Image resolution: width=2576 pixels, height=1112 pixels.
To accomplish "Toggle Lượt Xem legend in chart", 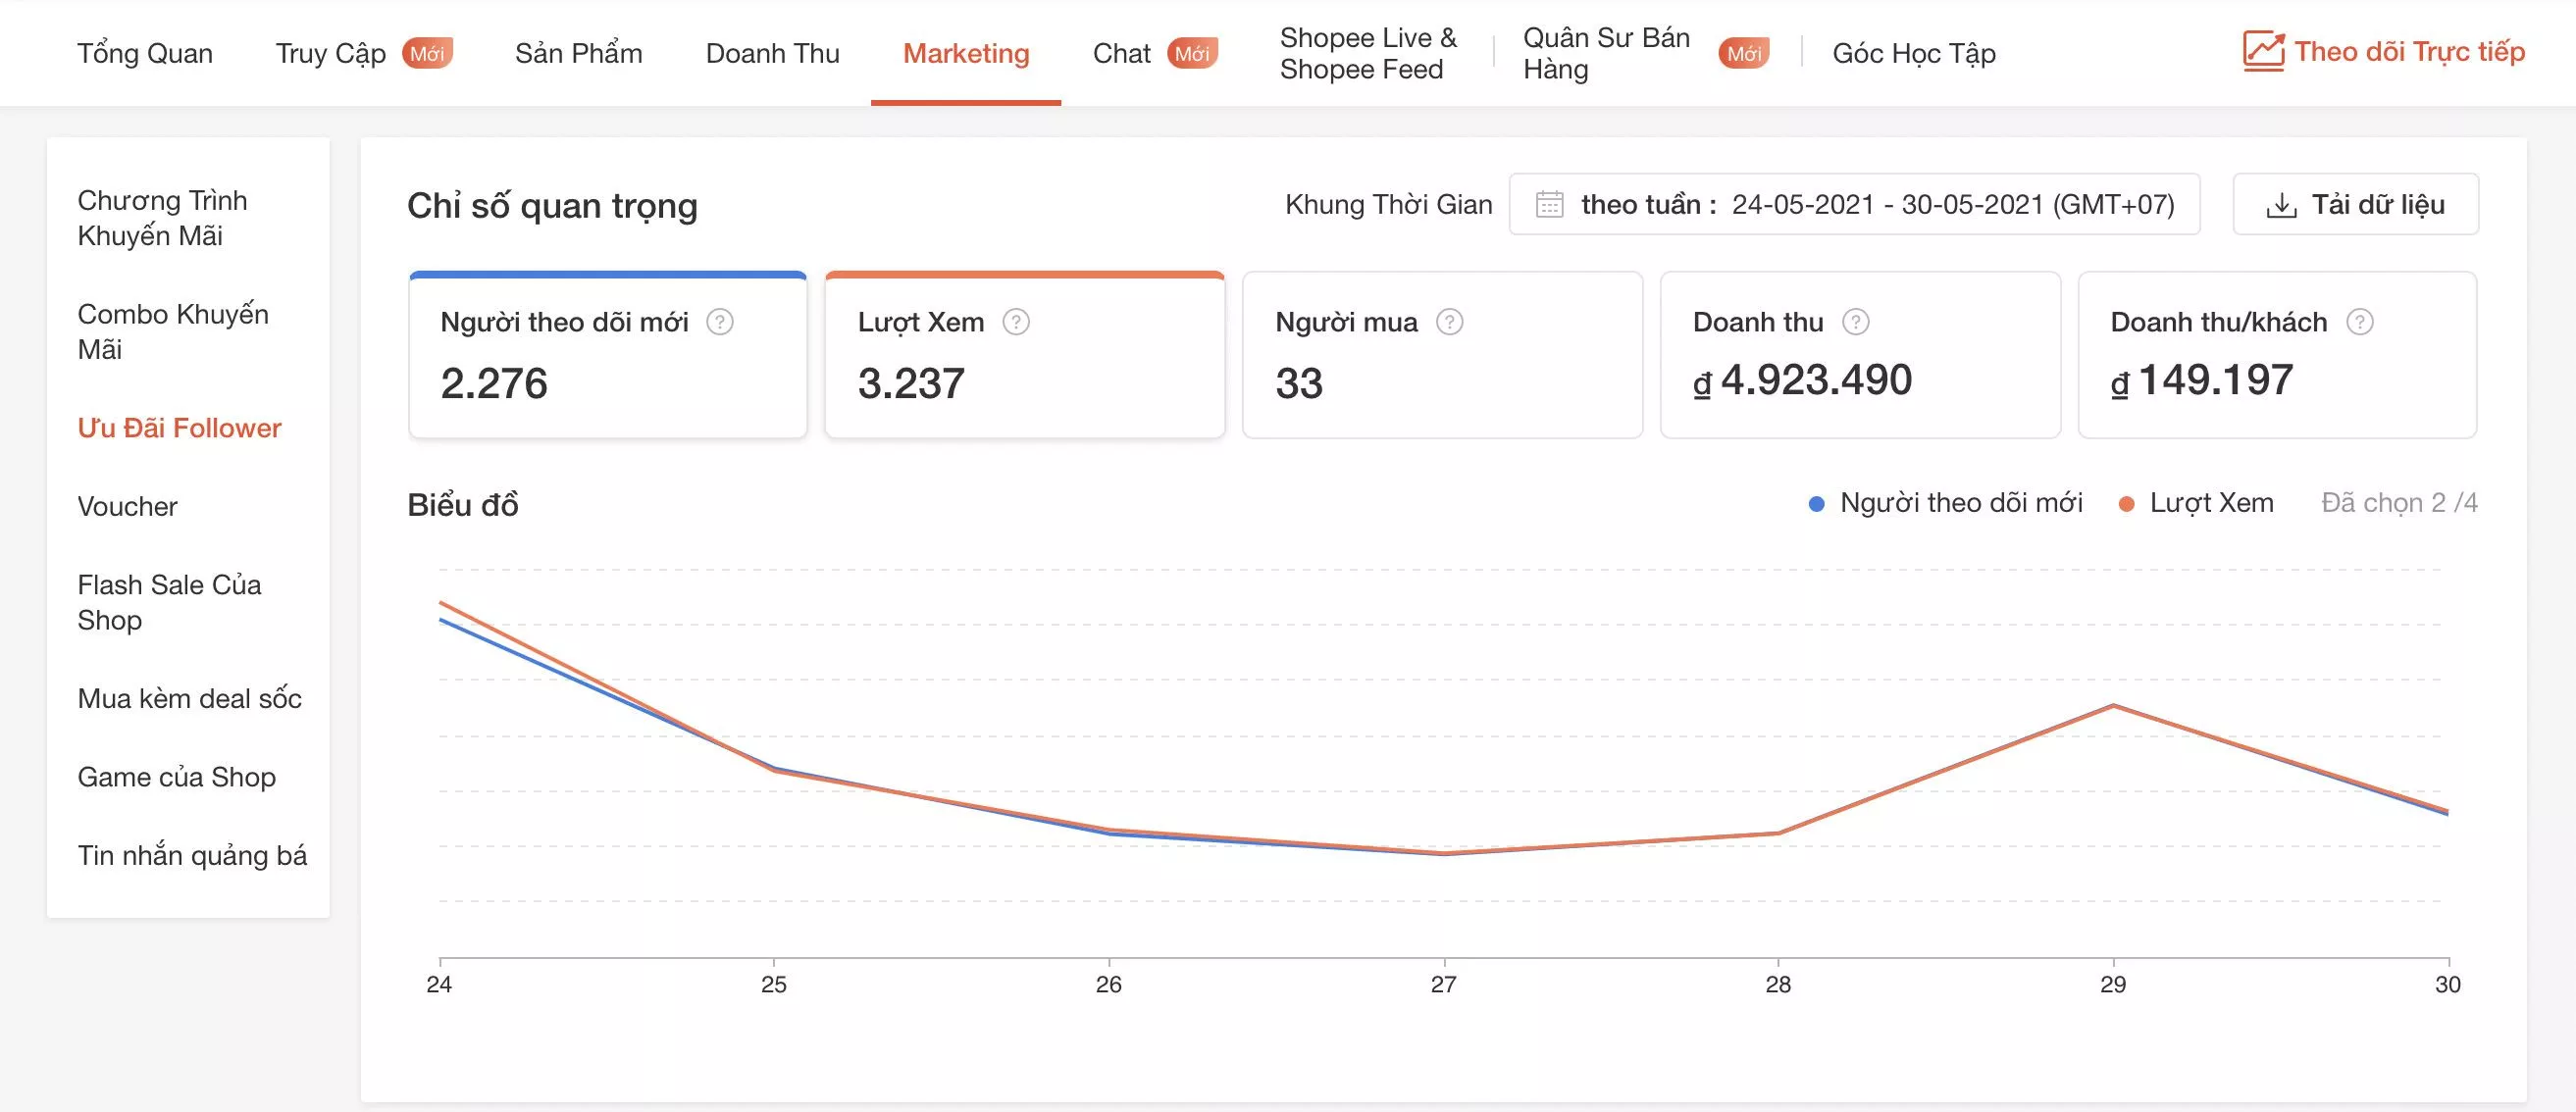I will pyautogui.click(x=2198, y=503).
